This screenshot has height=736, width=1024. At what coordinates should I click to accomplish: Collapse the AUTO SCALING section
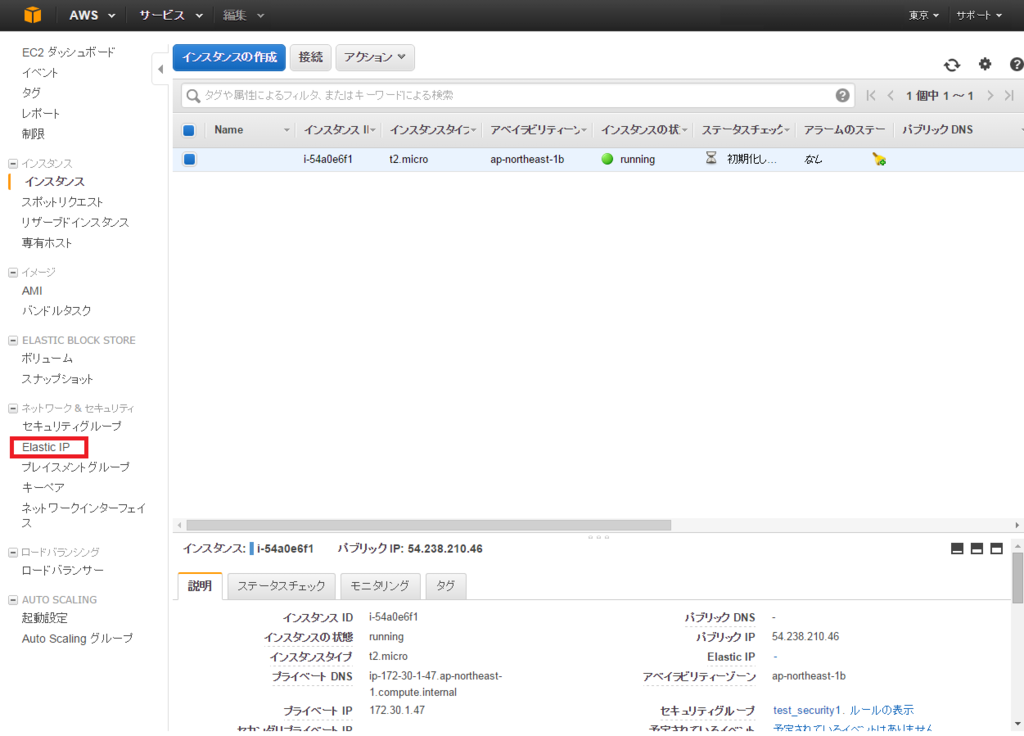[x=12, y=600]
